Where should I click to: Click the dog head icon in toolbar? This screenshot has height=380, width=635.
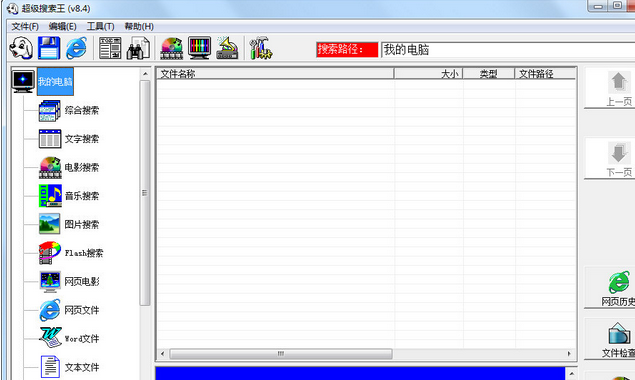[x=21, y=48]
